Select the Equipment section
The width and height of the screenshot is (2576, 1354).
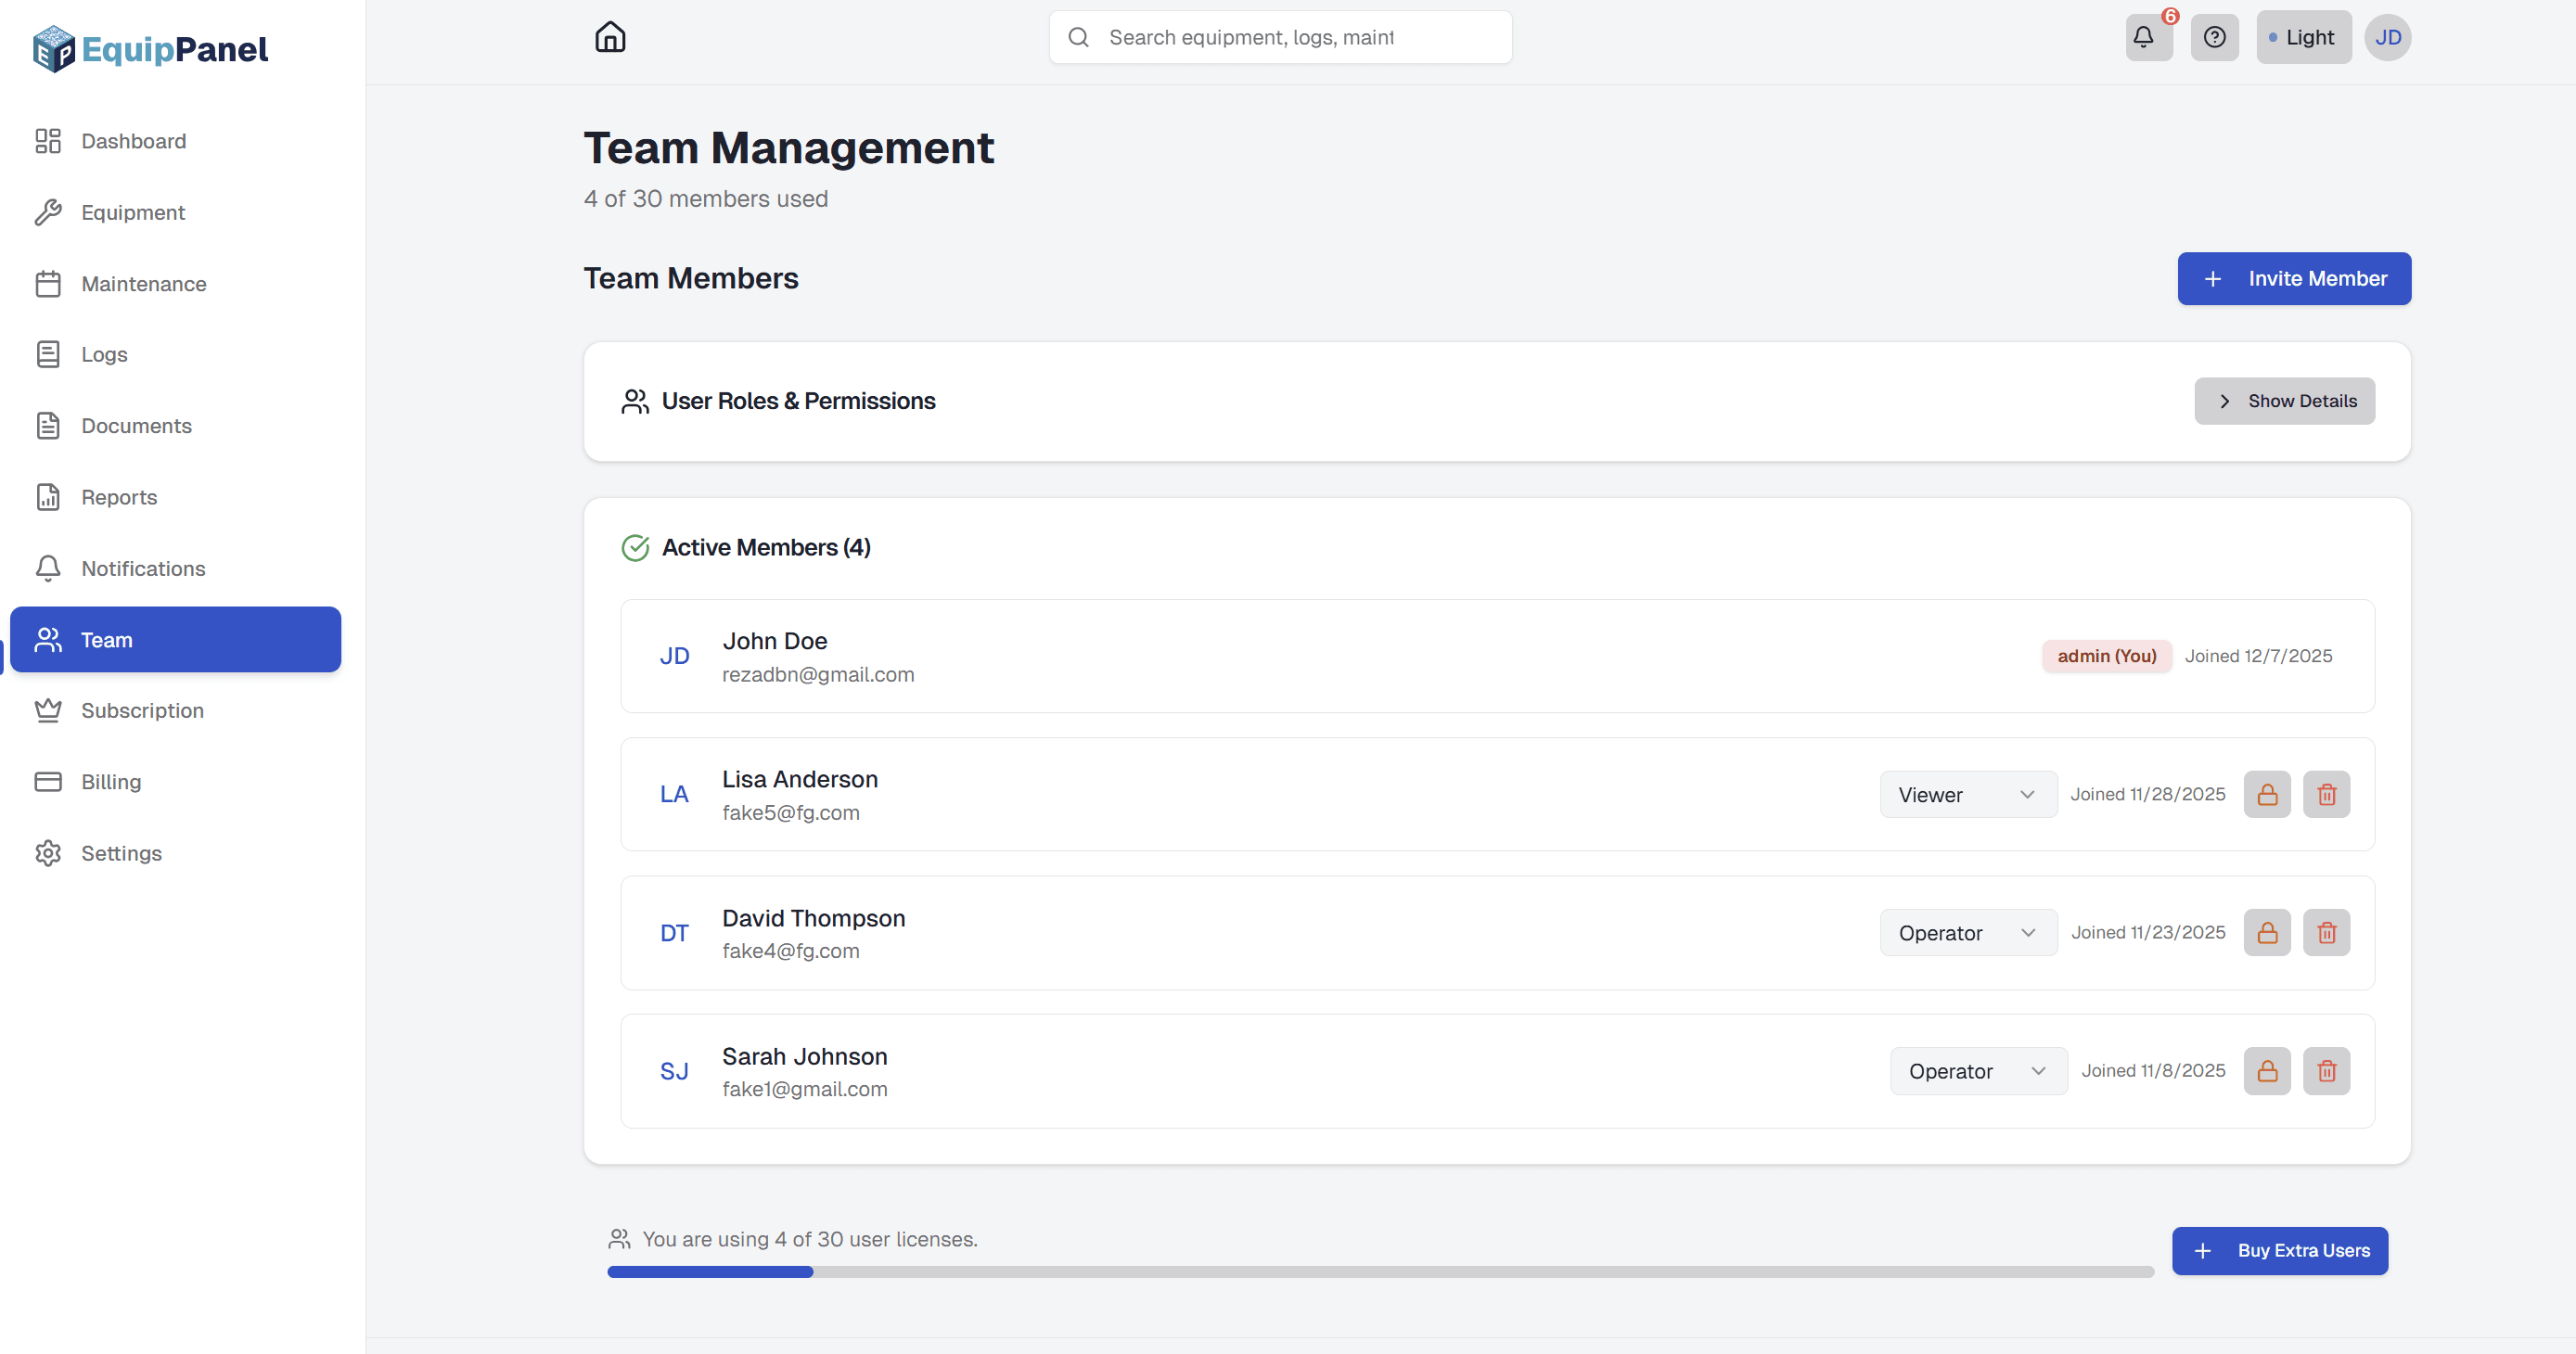[133, 212]
